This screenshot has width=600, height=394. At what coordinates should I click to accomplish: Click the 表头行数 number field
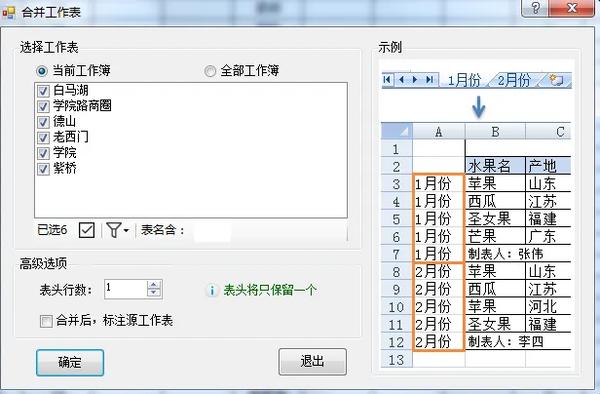coord(126,289)
